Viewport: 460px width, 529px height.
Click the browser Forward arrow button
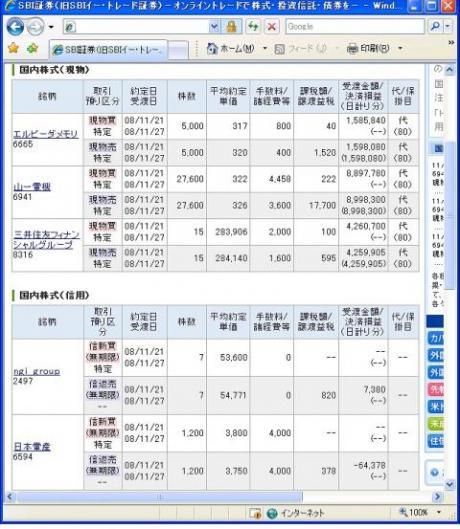click(x=35, y=27)
